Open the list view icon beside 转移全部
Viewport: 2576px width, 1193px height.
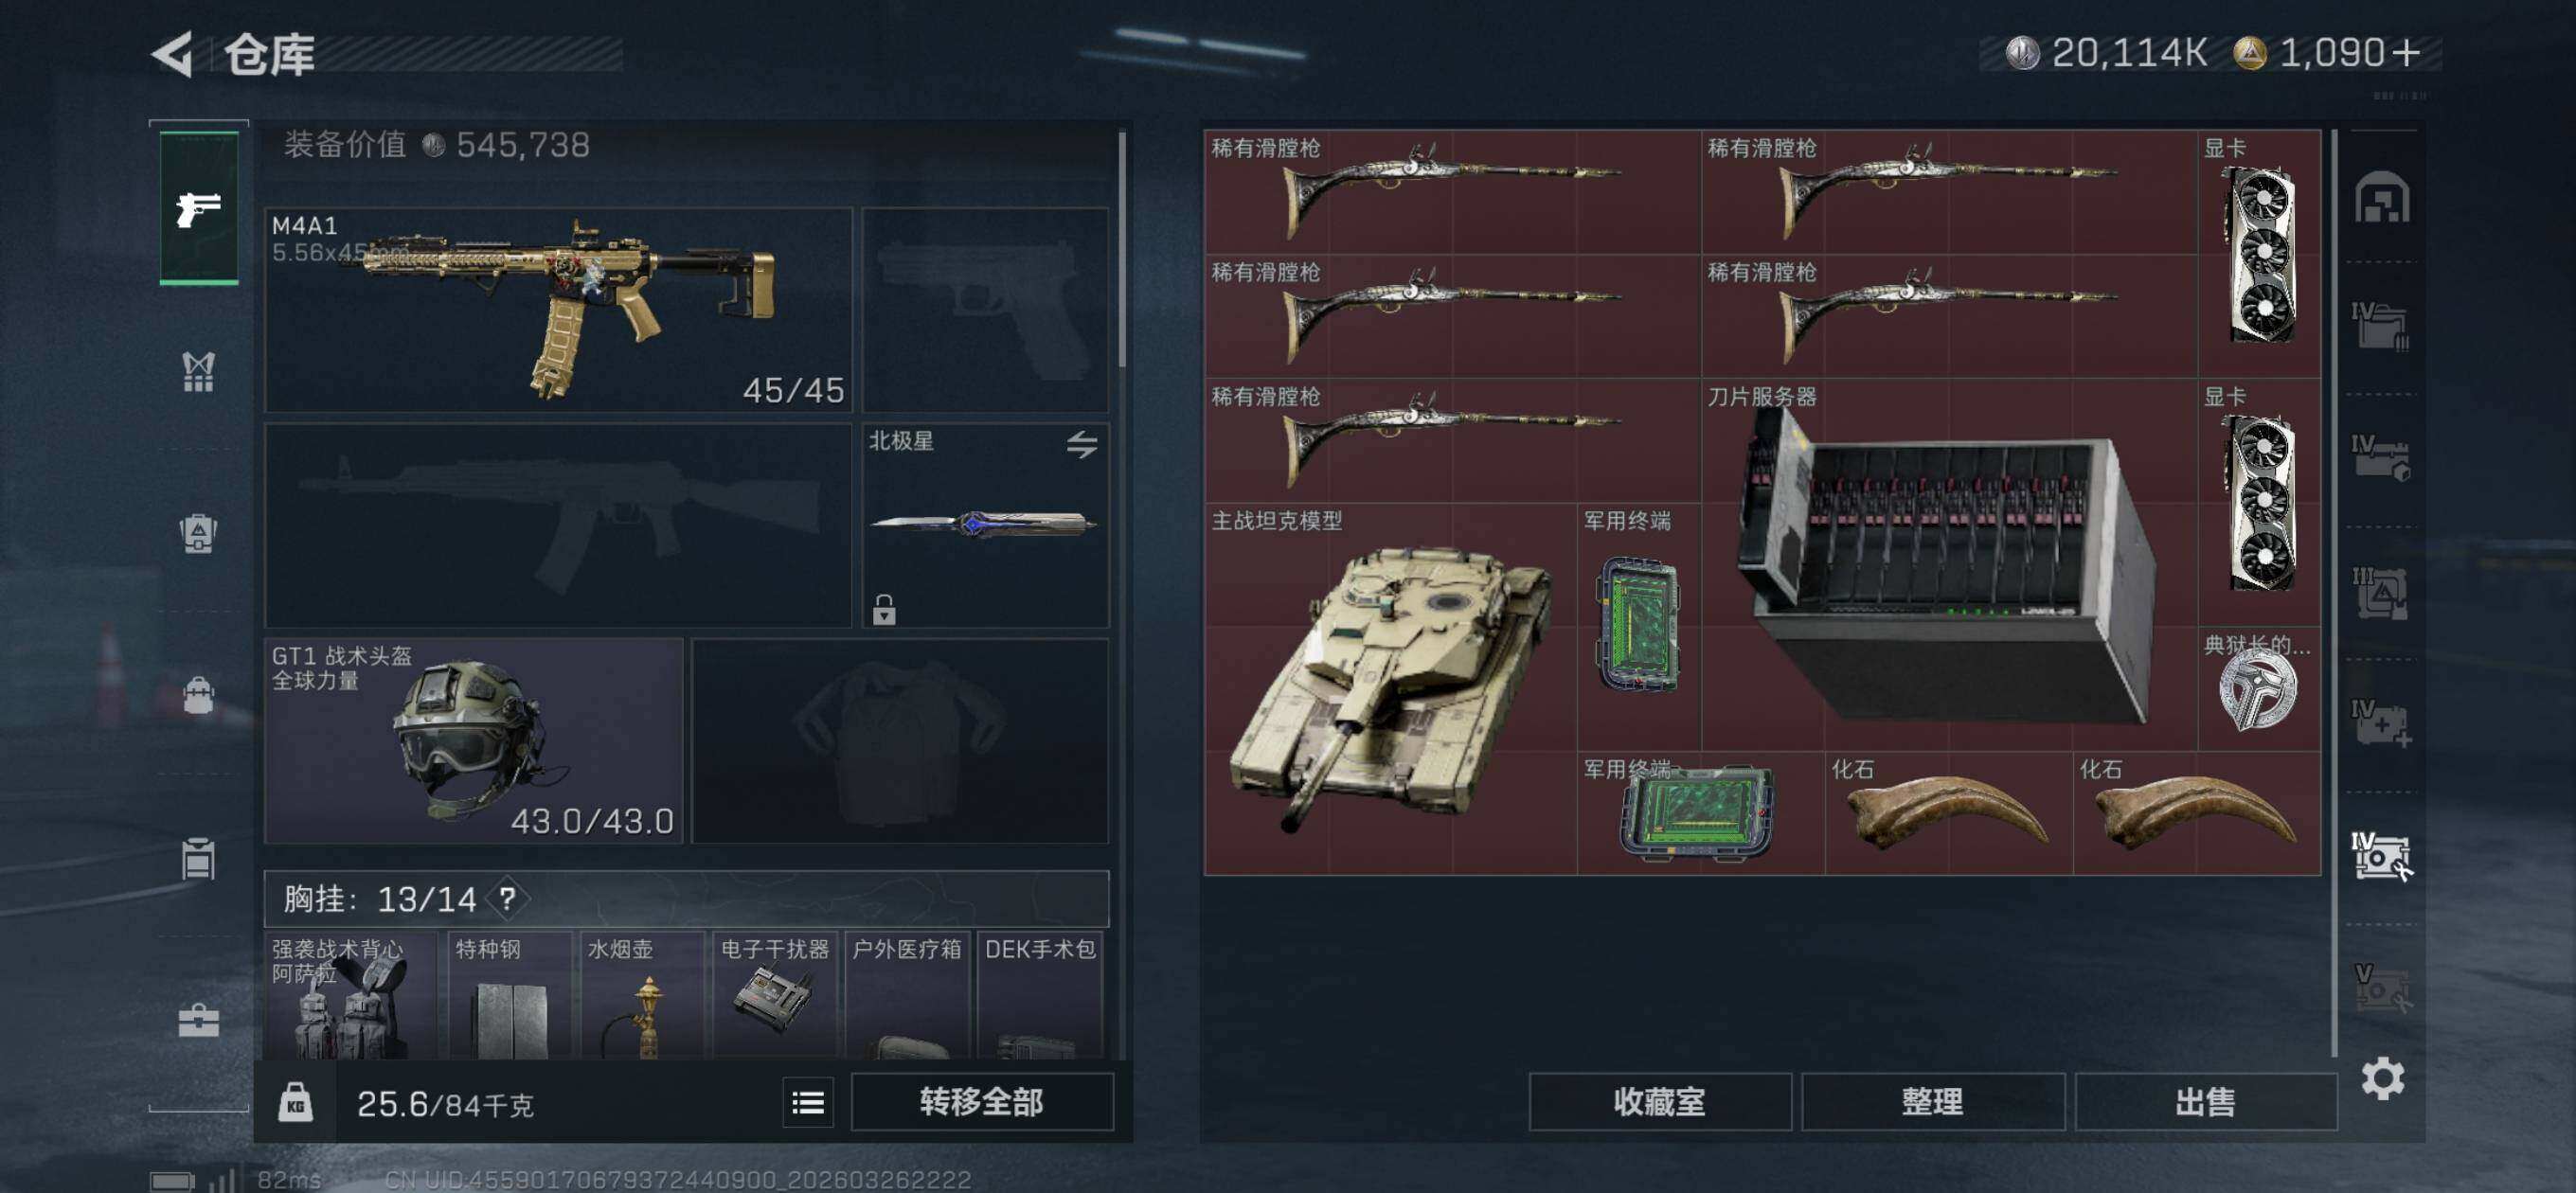click(x=807, y=1102)
